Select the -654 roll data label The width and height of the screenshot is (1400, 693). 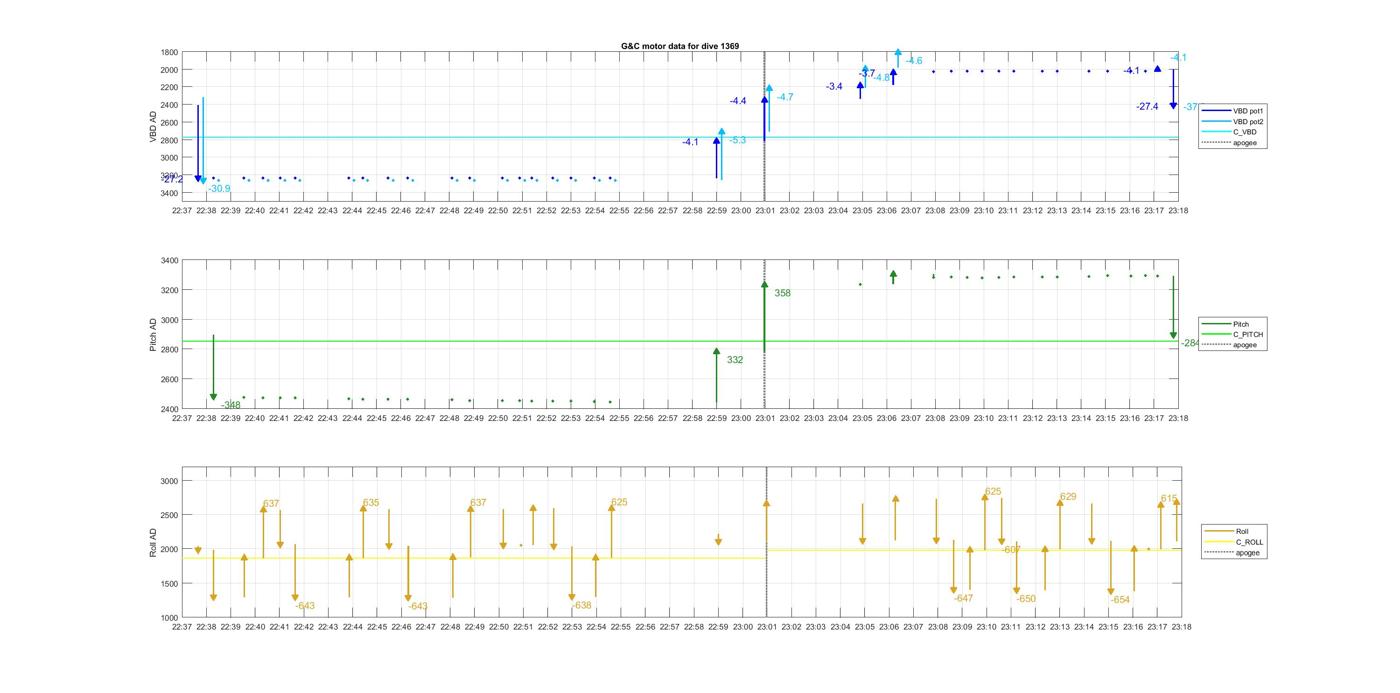[1120, 600]
